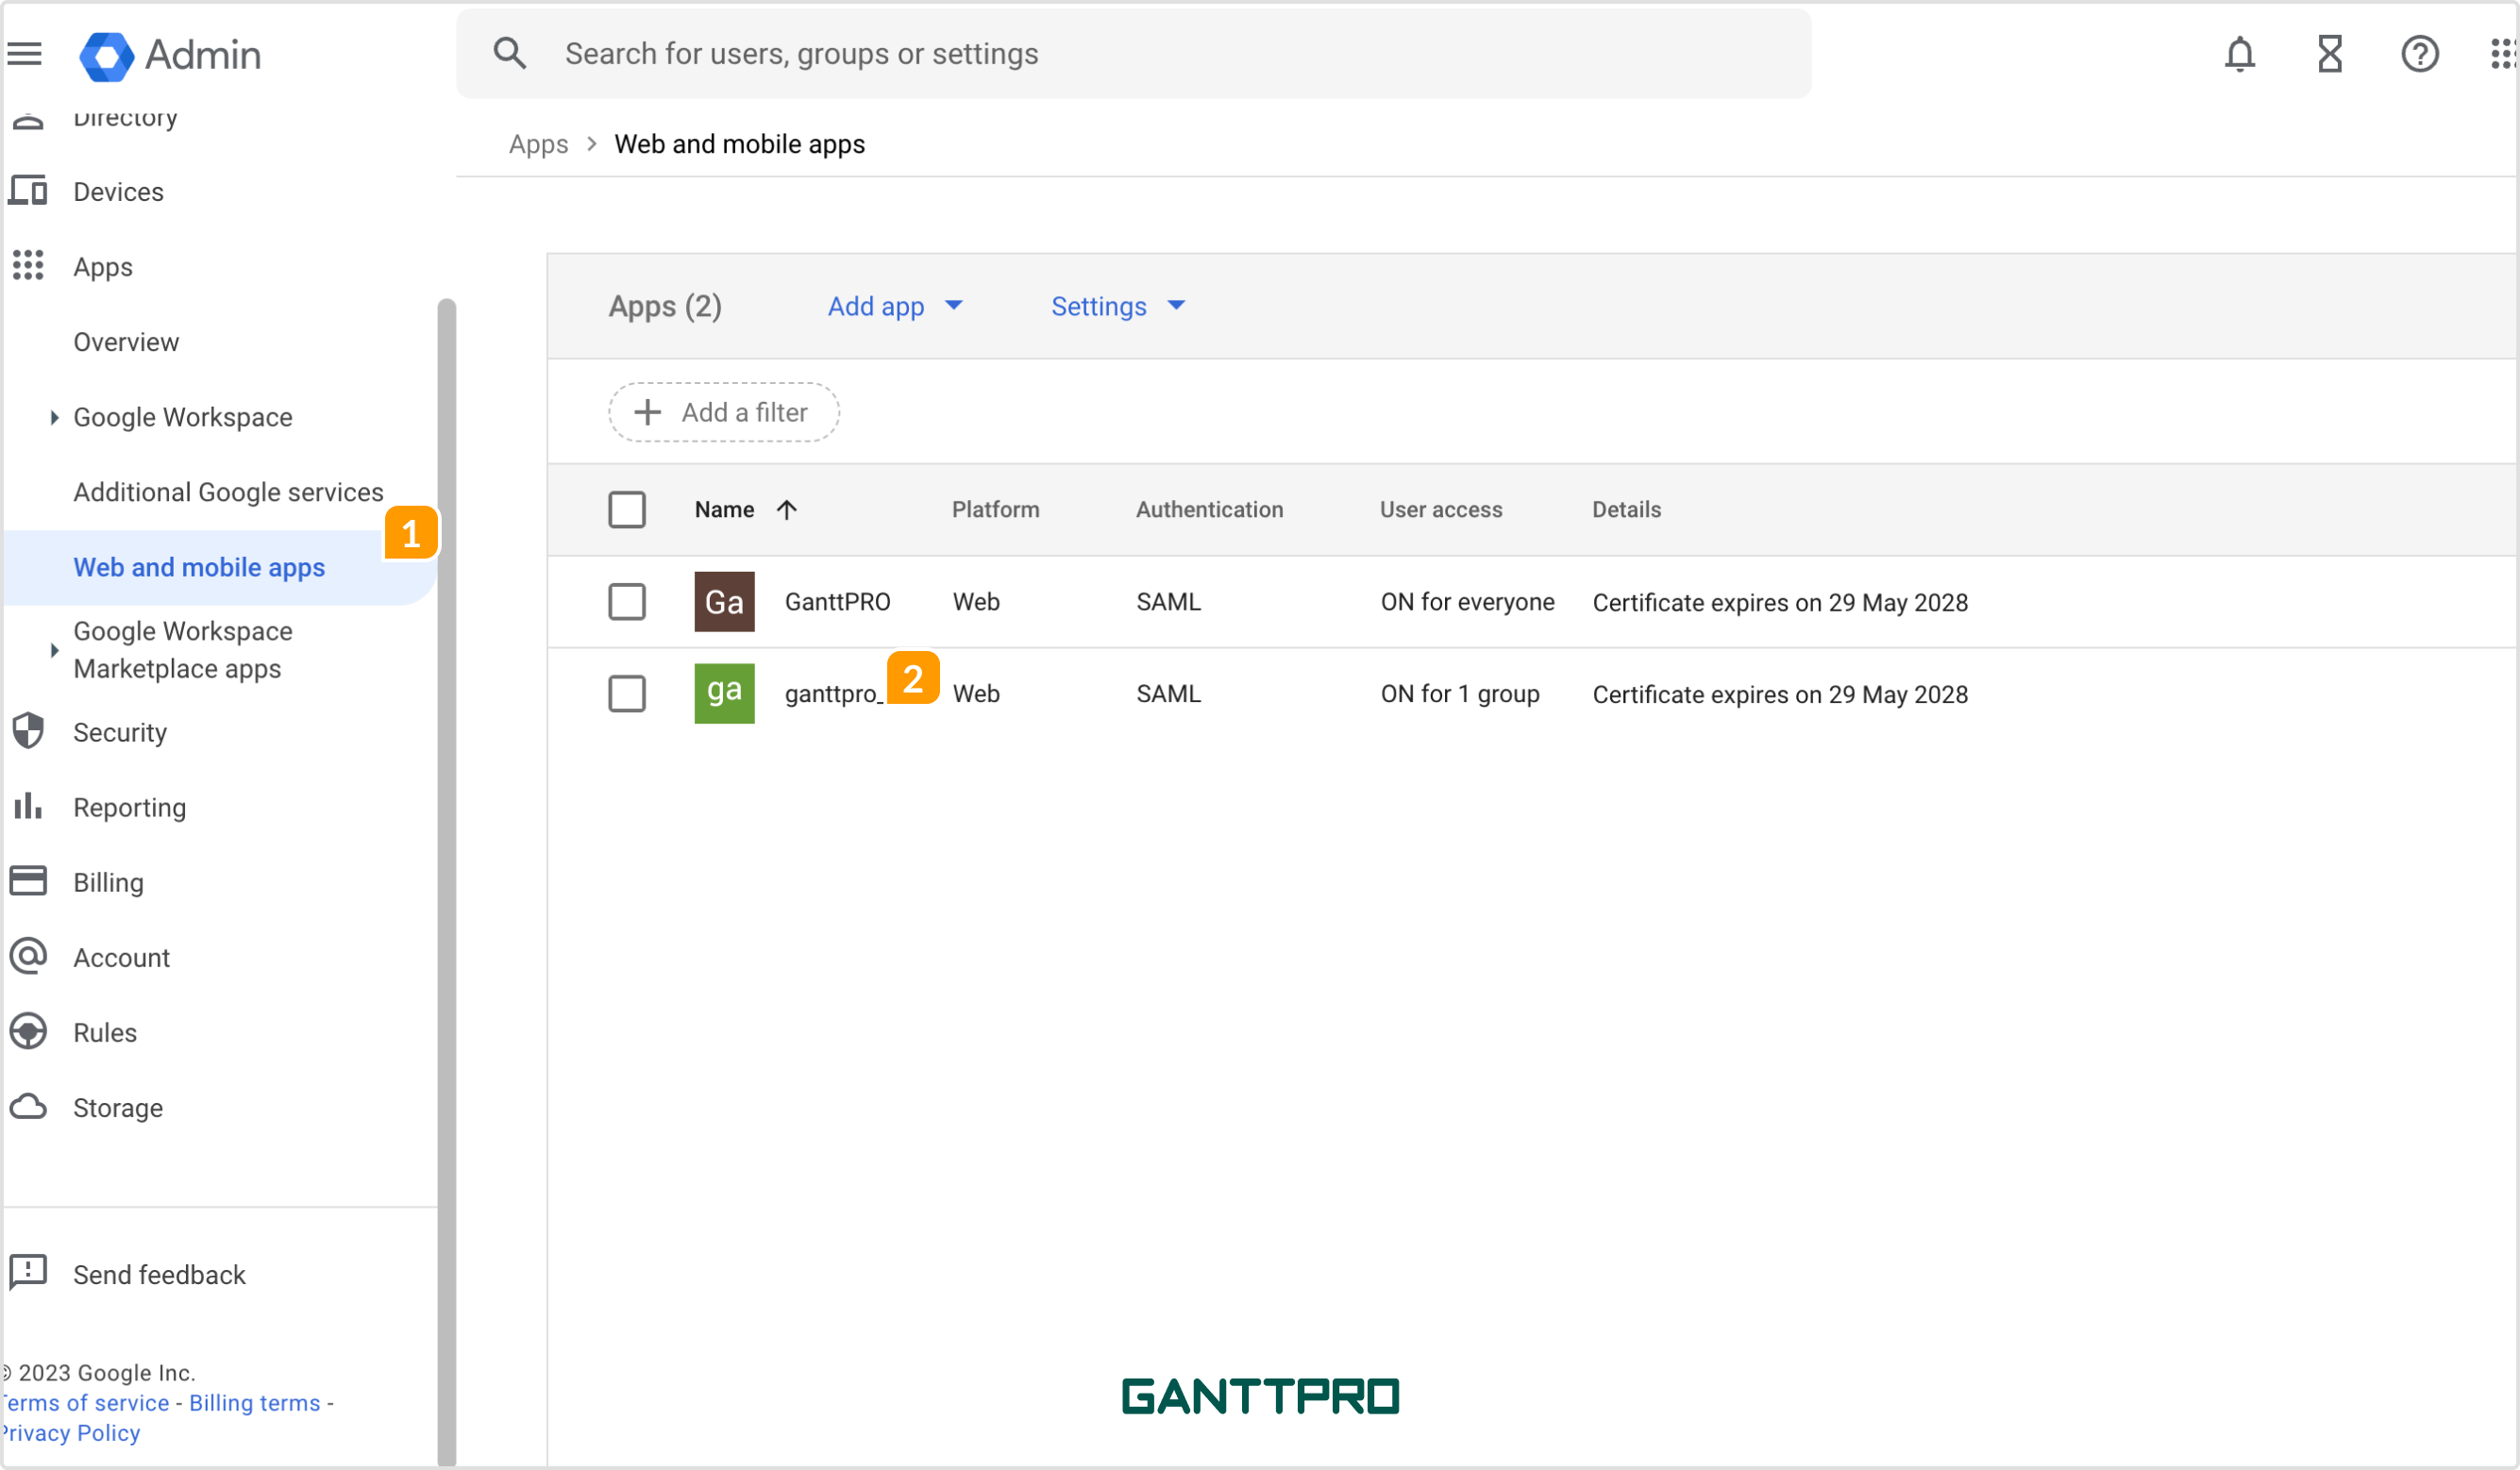
Task: Click the Google Admin logo
Action: click(x=170, y=55)
